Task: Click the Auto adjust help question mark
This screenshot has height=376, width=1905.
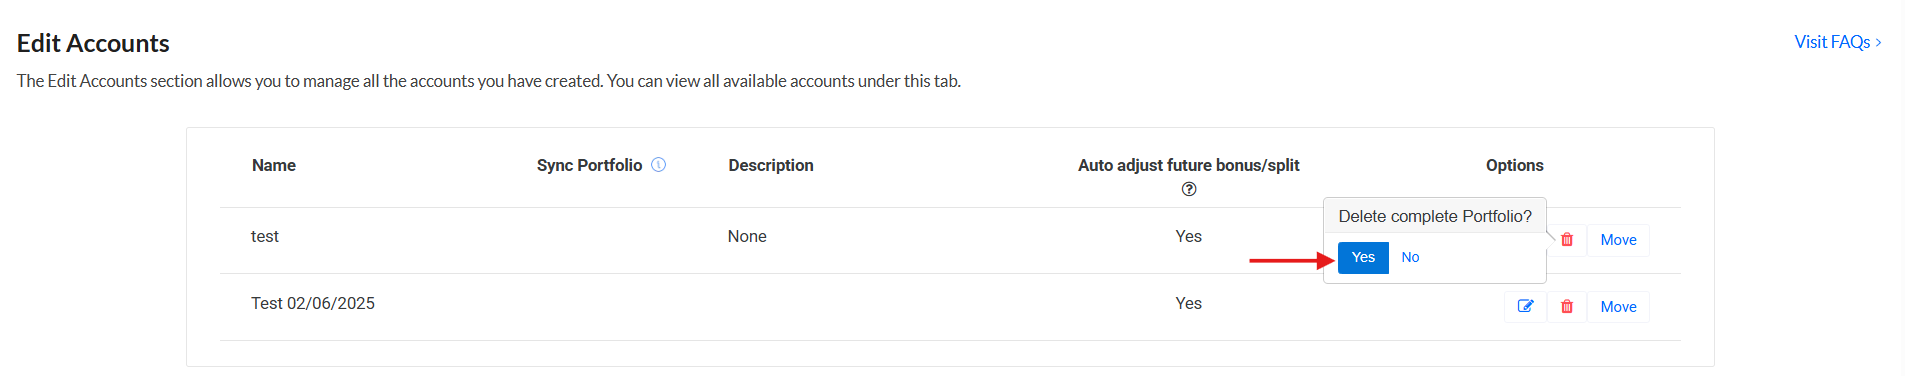Action: point(1189,189)
